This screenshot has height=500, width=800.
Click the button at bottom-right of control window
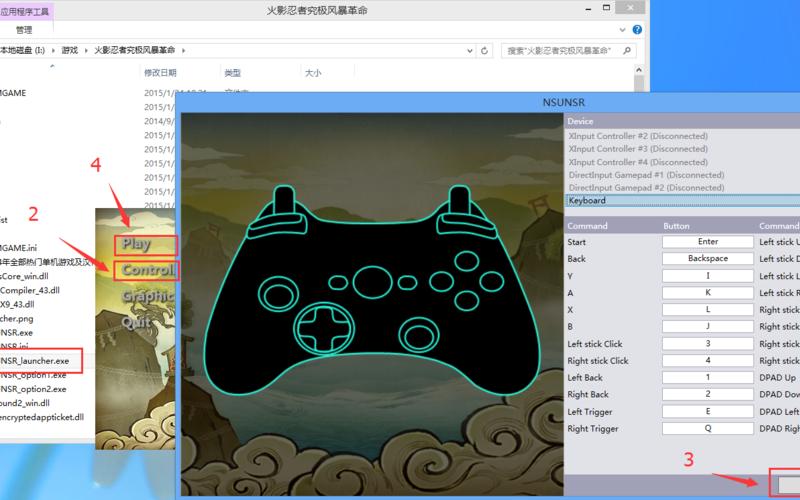pos(783,484)
